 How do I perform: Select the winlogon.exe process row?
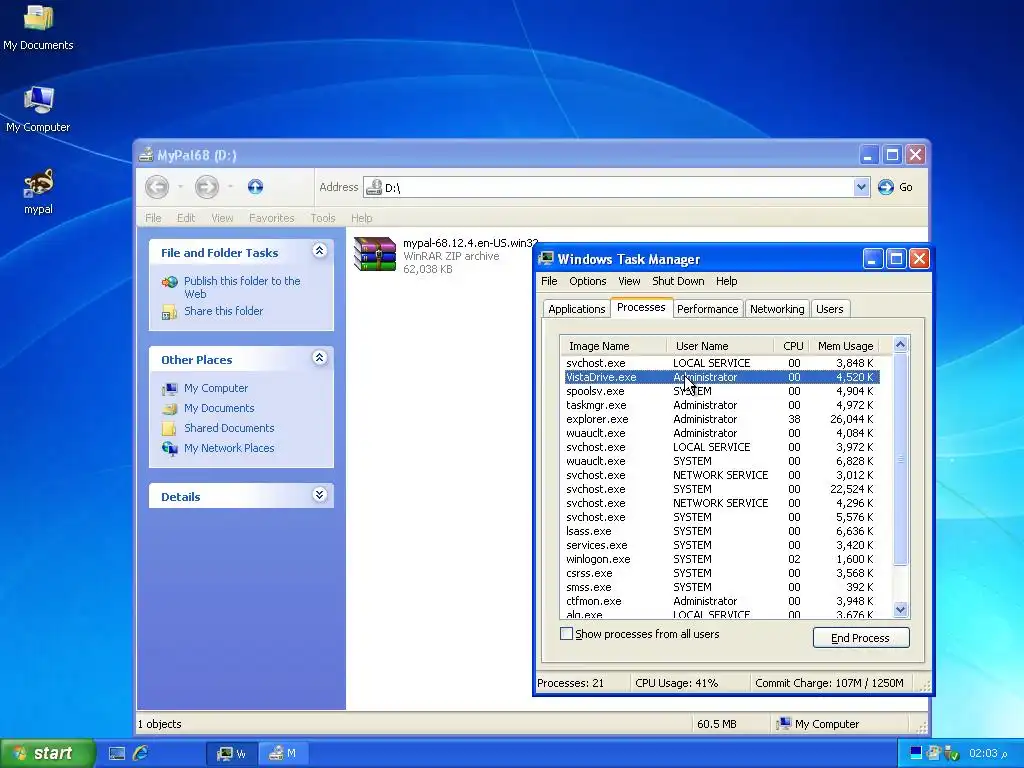coord(721,560)
